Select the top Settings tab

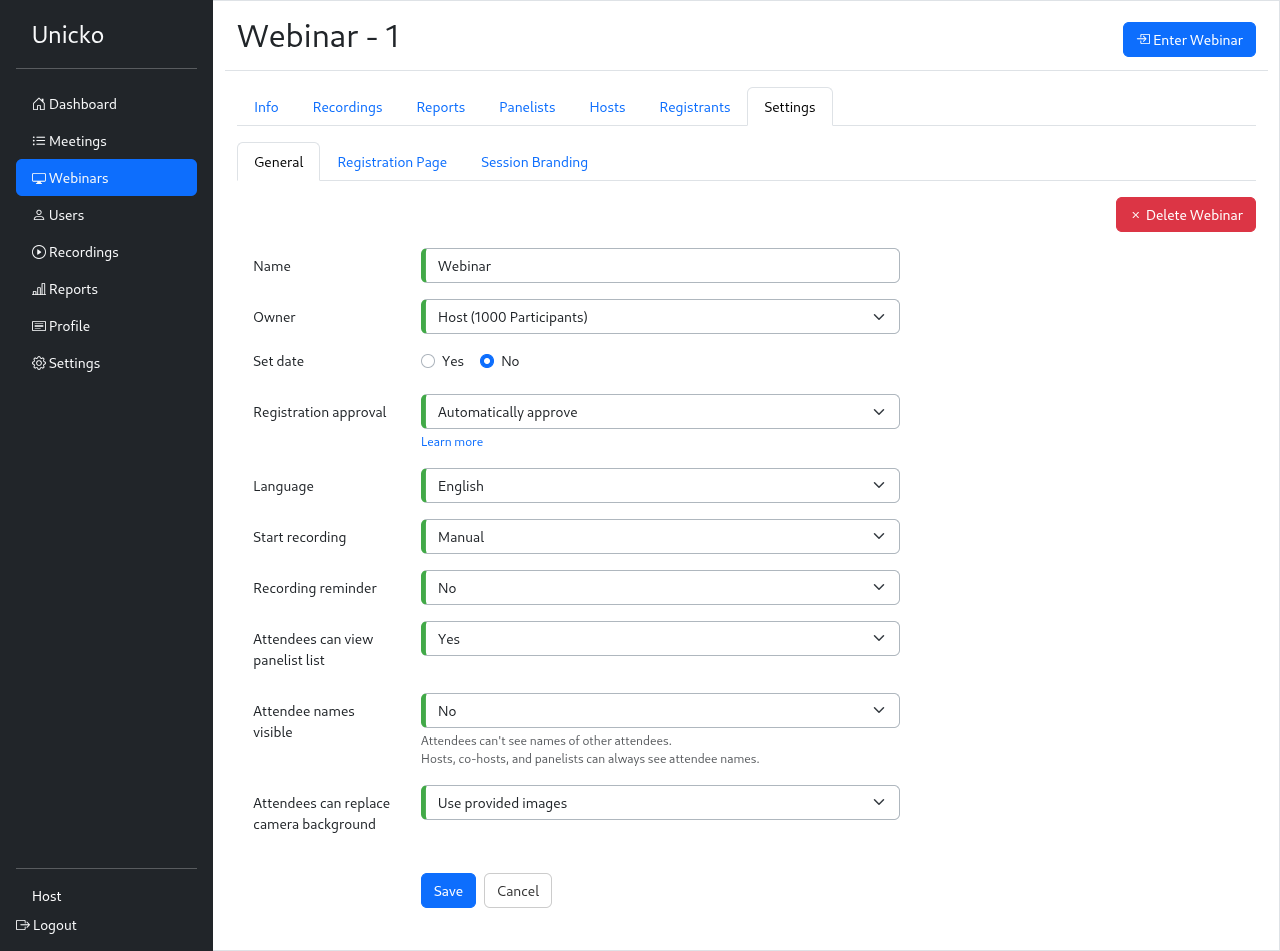[790, 107]
